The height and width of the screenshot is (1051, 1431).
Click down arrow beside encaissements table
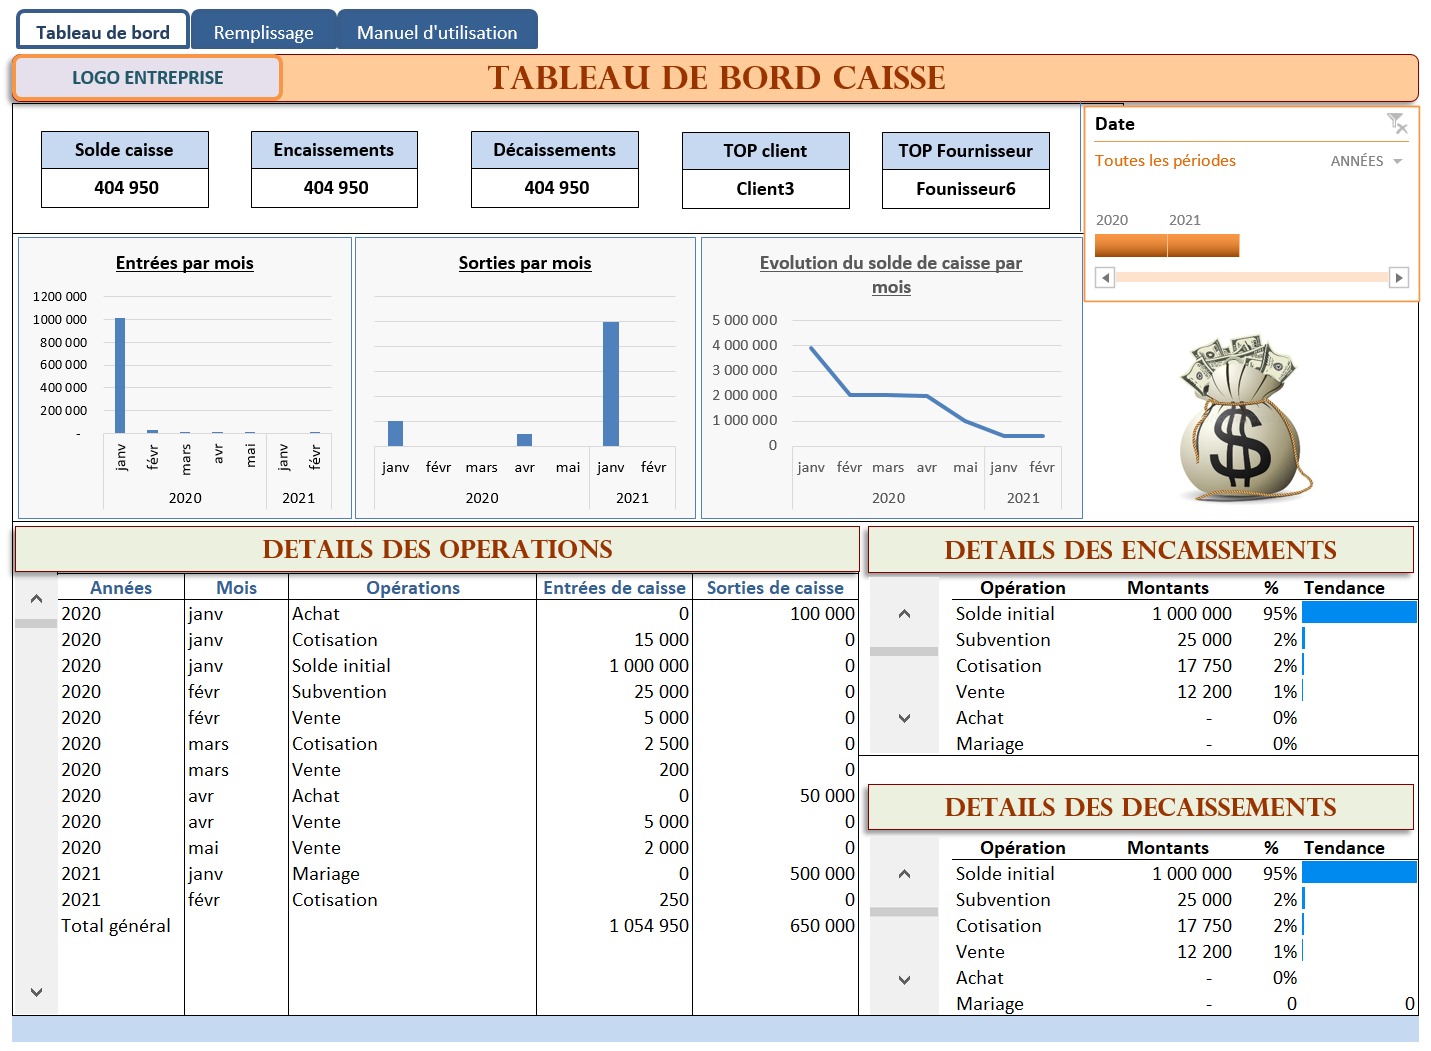point(904,718)
